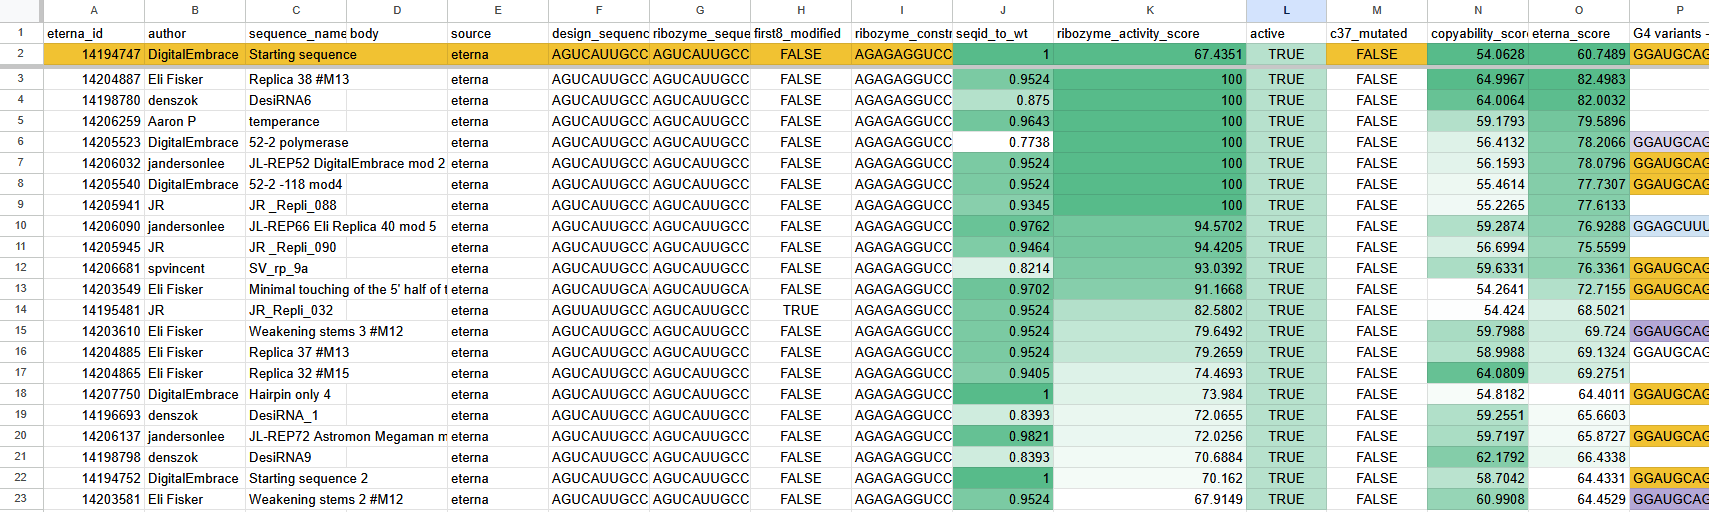Click the c37_mutated header cell
The height and width of the screenshot is (512, 1709).
pyautogui.click(x=1377, y=33)
